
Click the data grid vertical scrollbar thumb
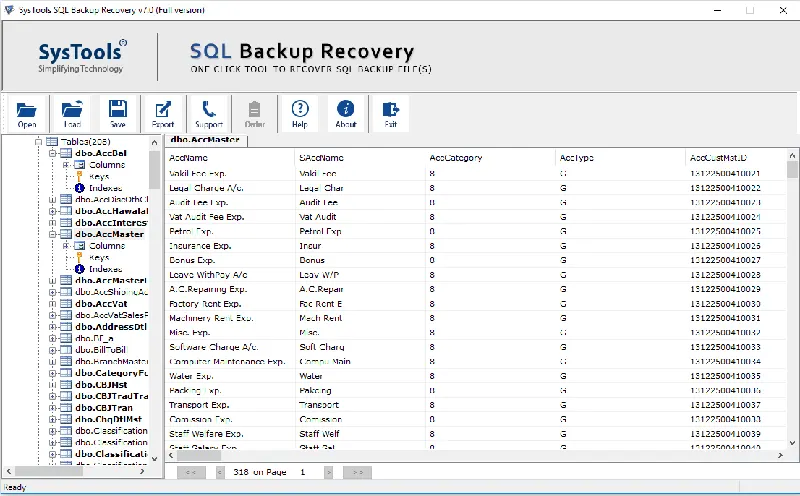[x=792, y=169]
